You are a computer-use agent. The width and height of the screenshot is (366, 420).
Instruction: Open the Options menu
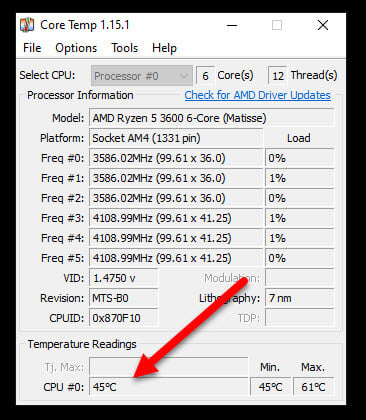click(x=76, y=48)
